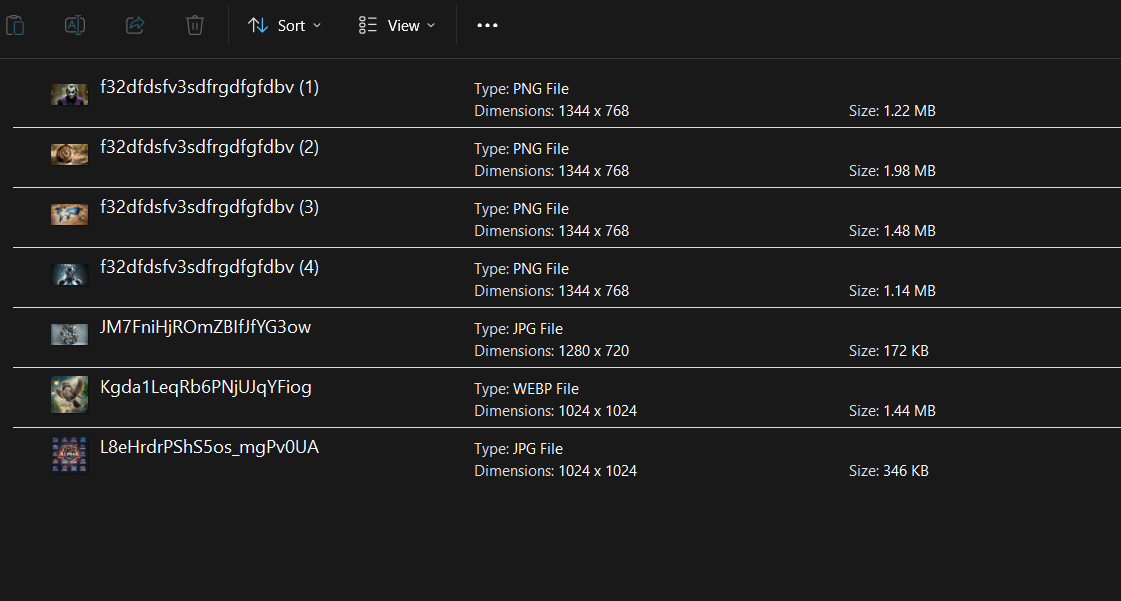Viewport: 1121px width, 601px height.
Task: Click the Rename icon in toolbar
Action: pos(75,26)
